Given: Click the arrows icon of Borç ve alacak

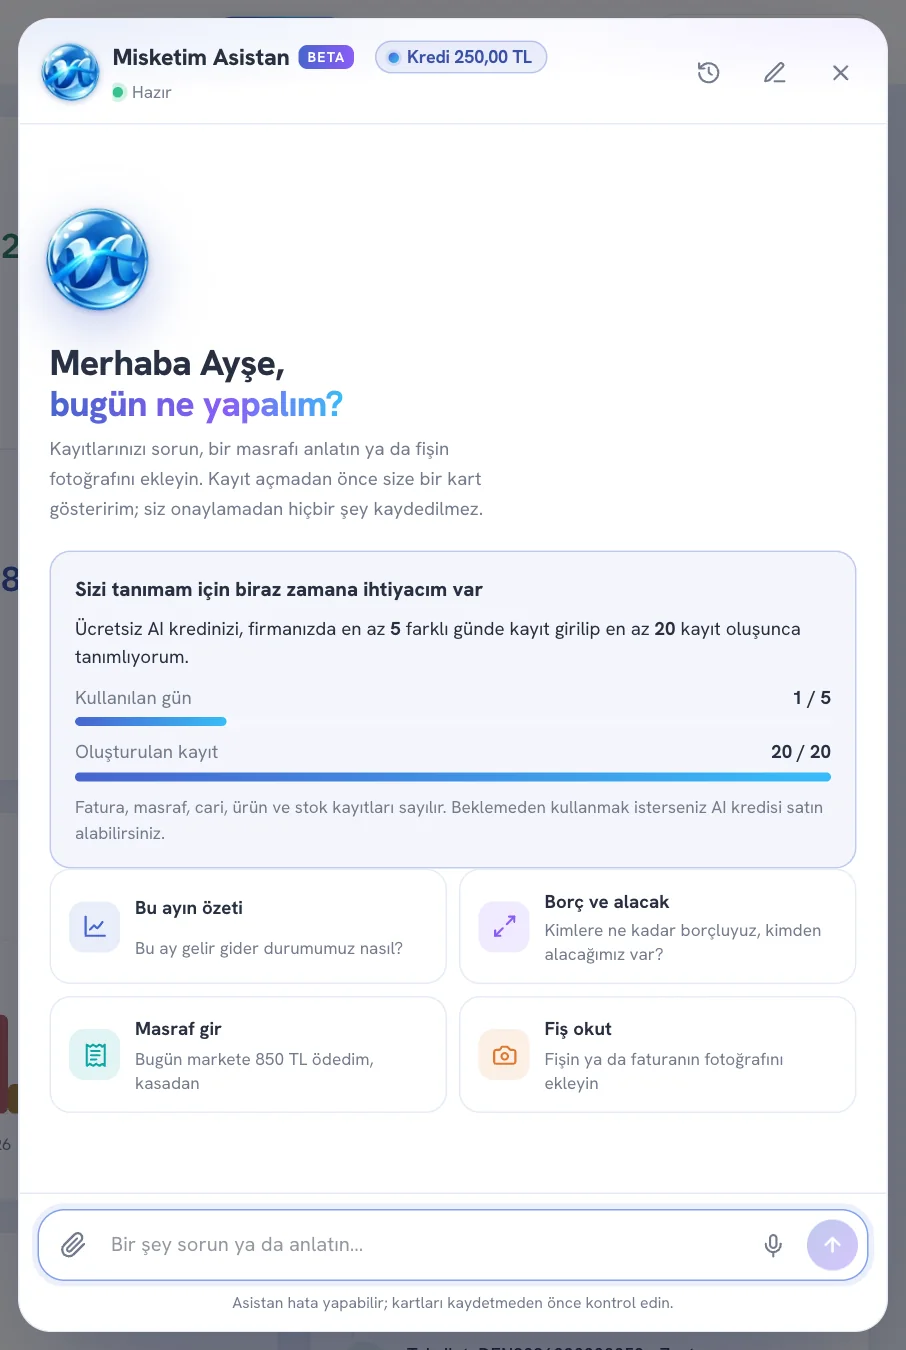Looking at the screenshot, I should point(504,927).
